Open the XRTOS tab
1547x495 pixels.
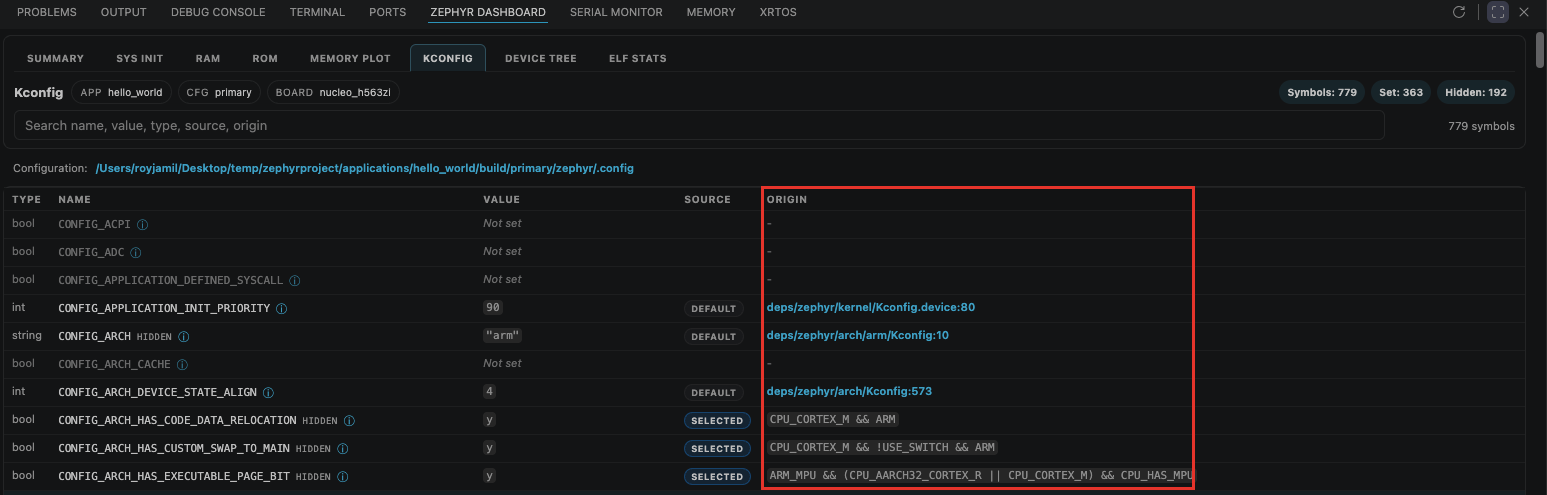778,12
